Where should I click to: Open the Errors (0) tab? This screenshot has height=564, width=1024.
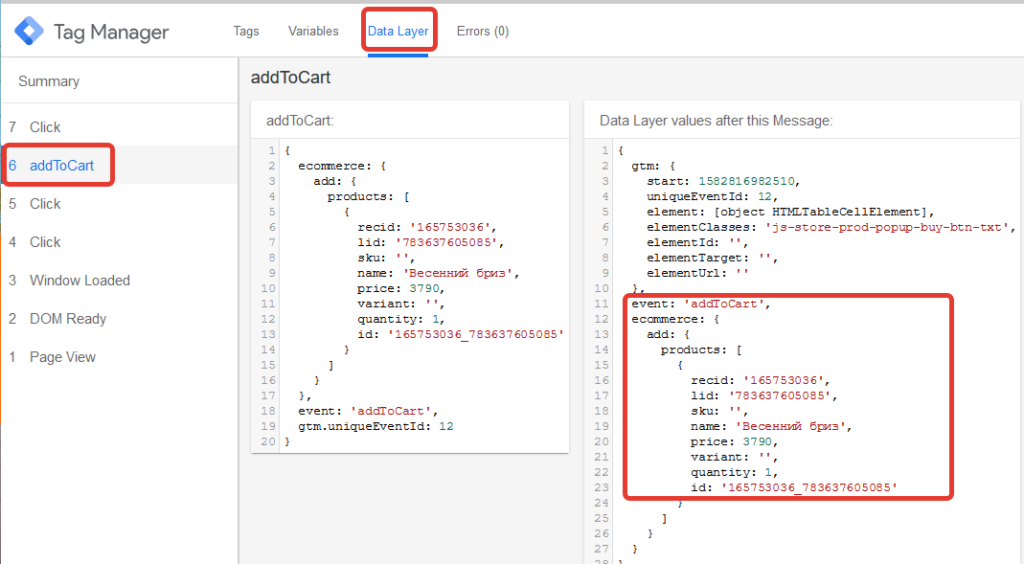483,31
